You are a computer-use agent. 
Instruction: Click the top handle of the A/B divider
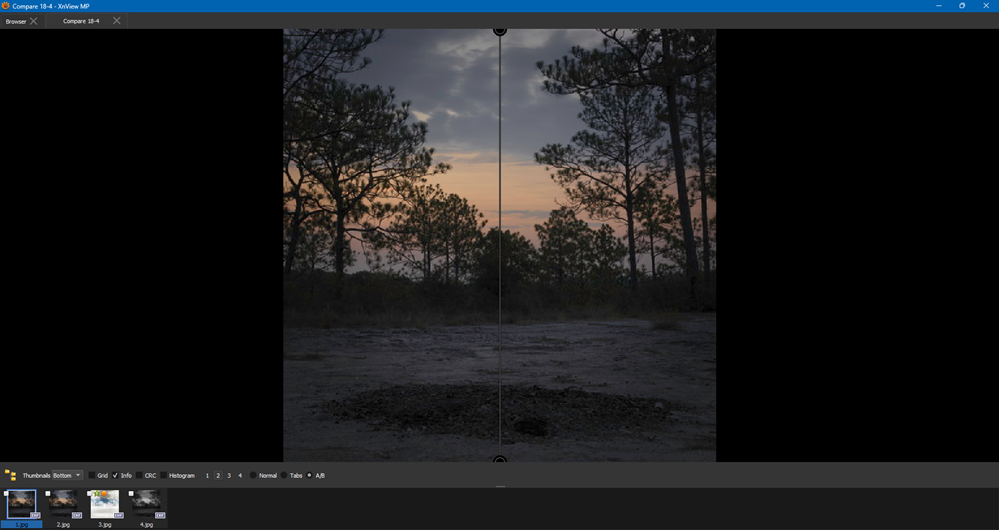pos(500,31)
